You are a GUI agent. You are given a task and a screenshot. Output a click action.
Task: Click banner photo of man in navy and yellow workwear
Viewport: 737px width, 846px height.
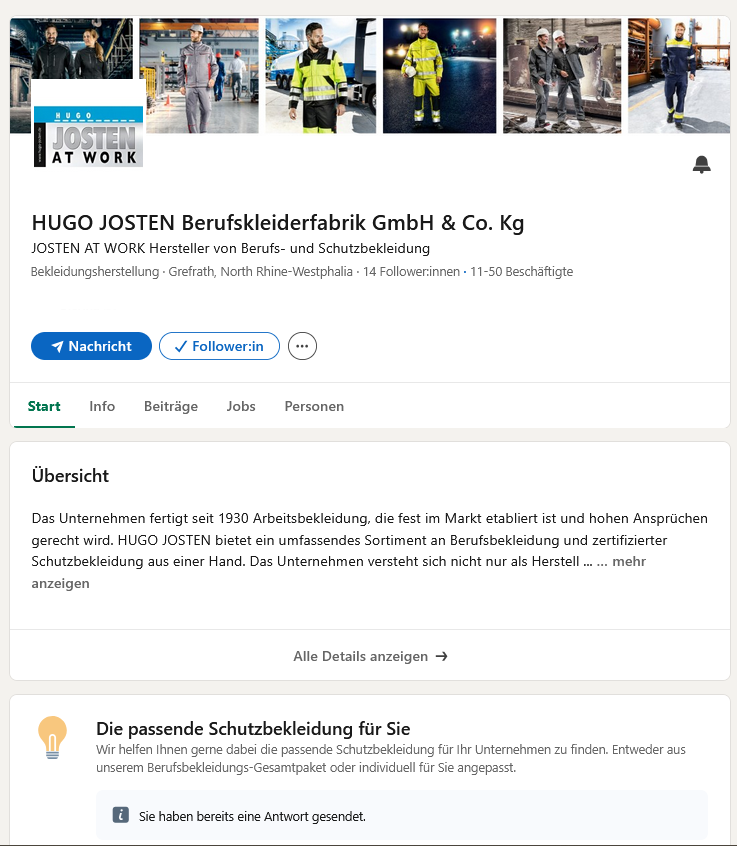(x=679, y=76)
